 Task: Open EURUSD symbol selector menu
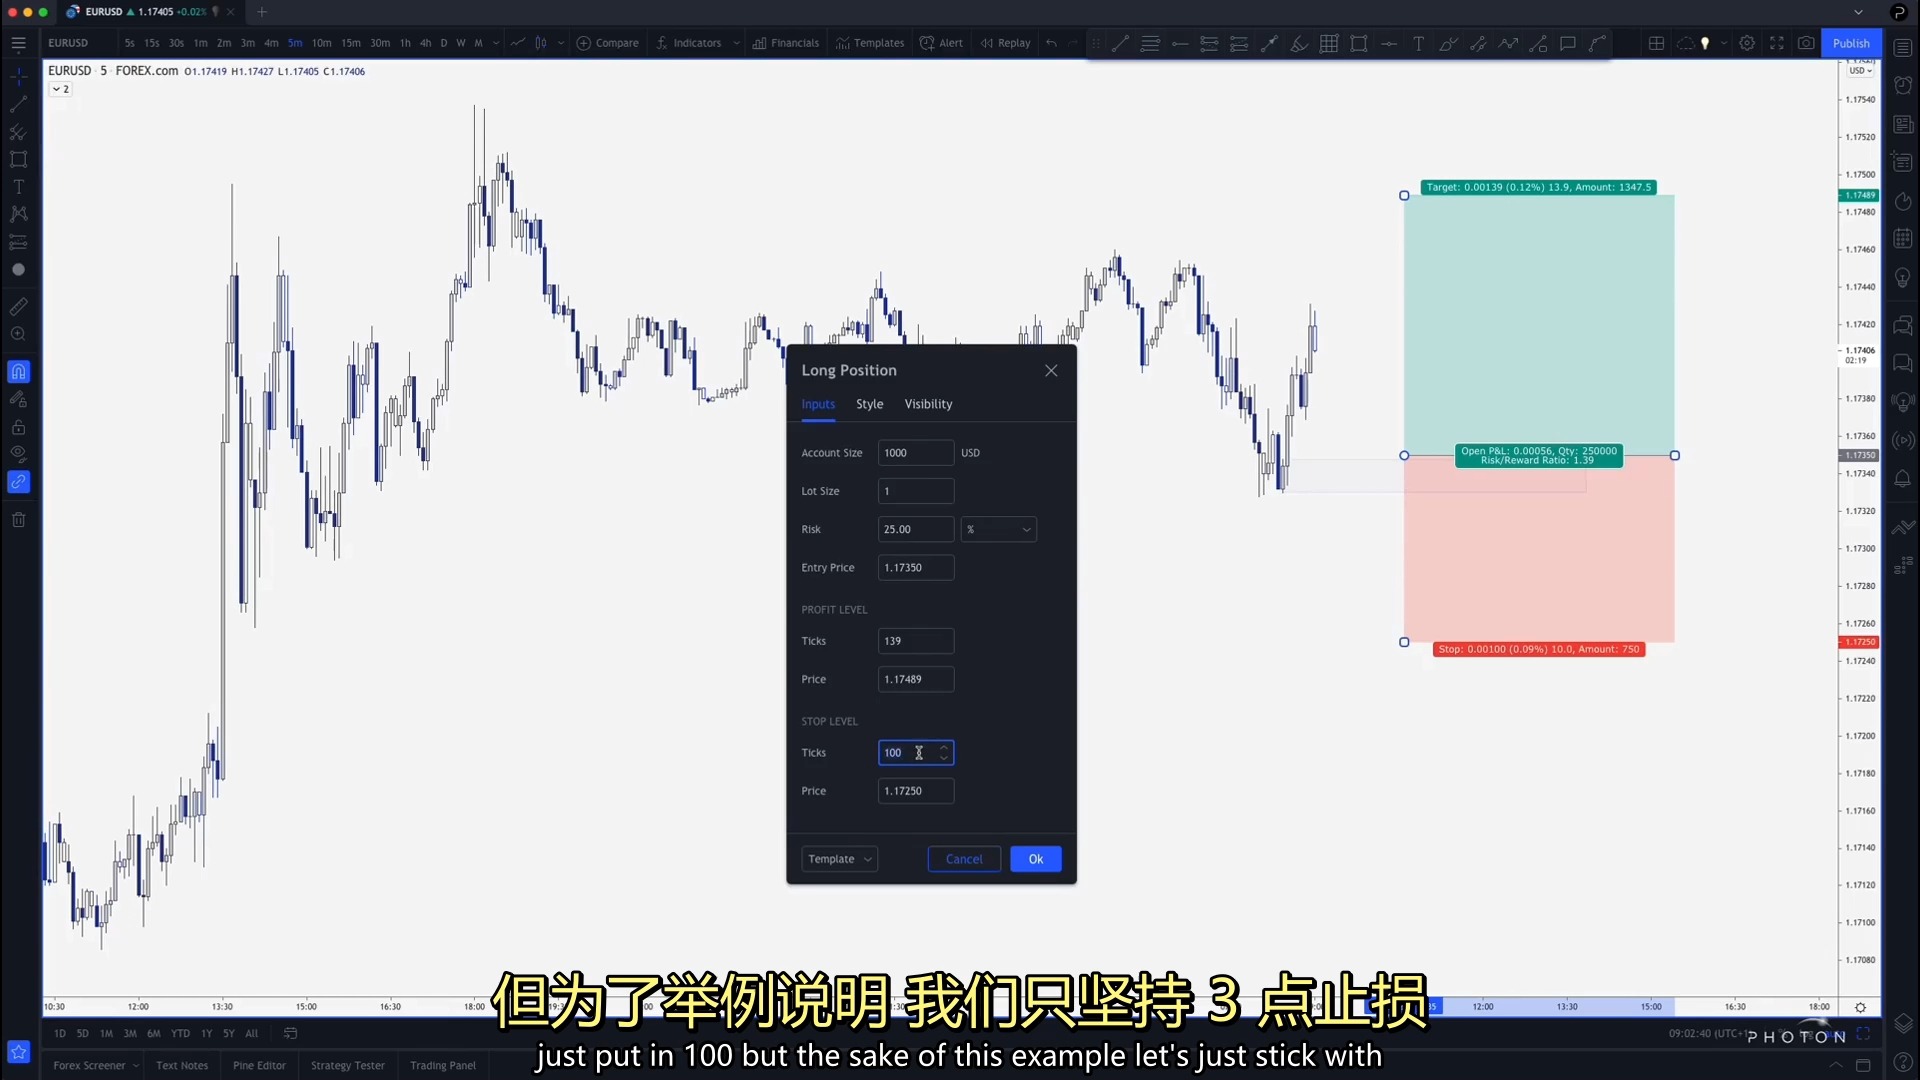[69, 44]
